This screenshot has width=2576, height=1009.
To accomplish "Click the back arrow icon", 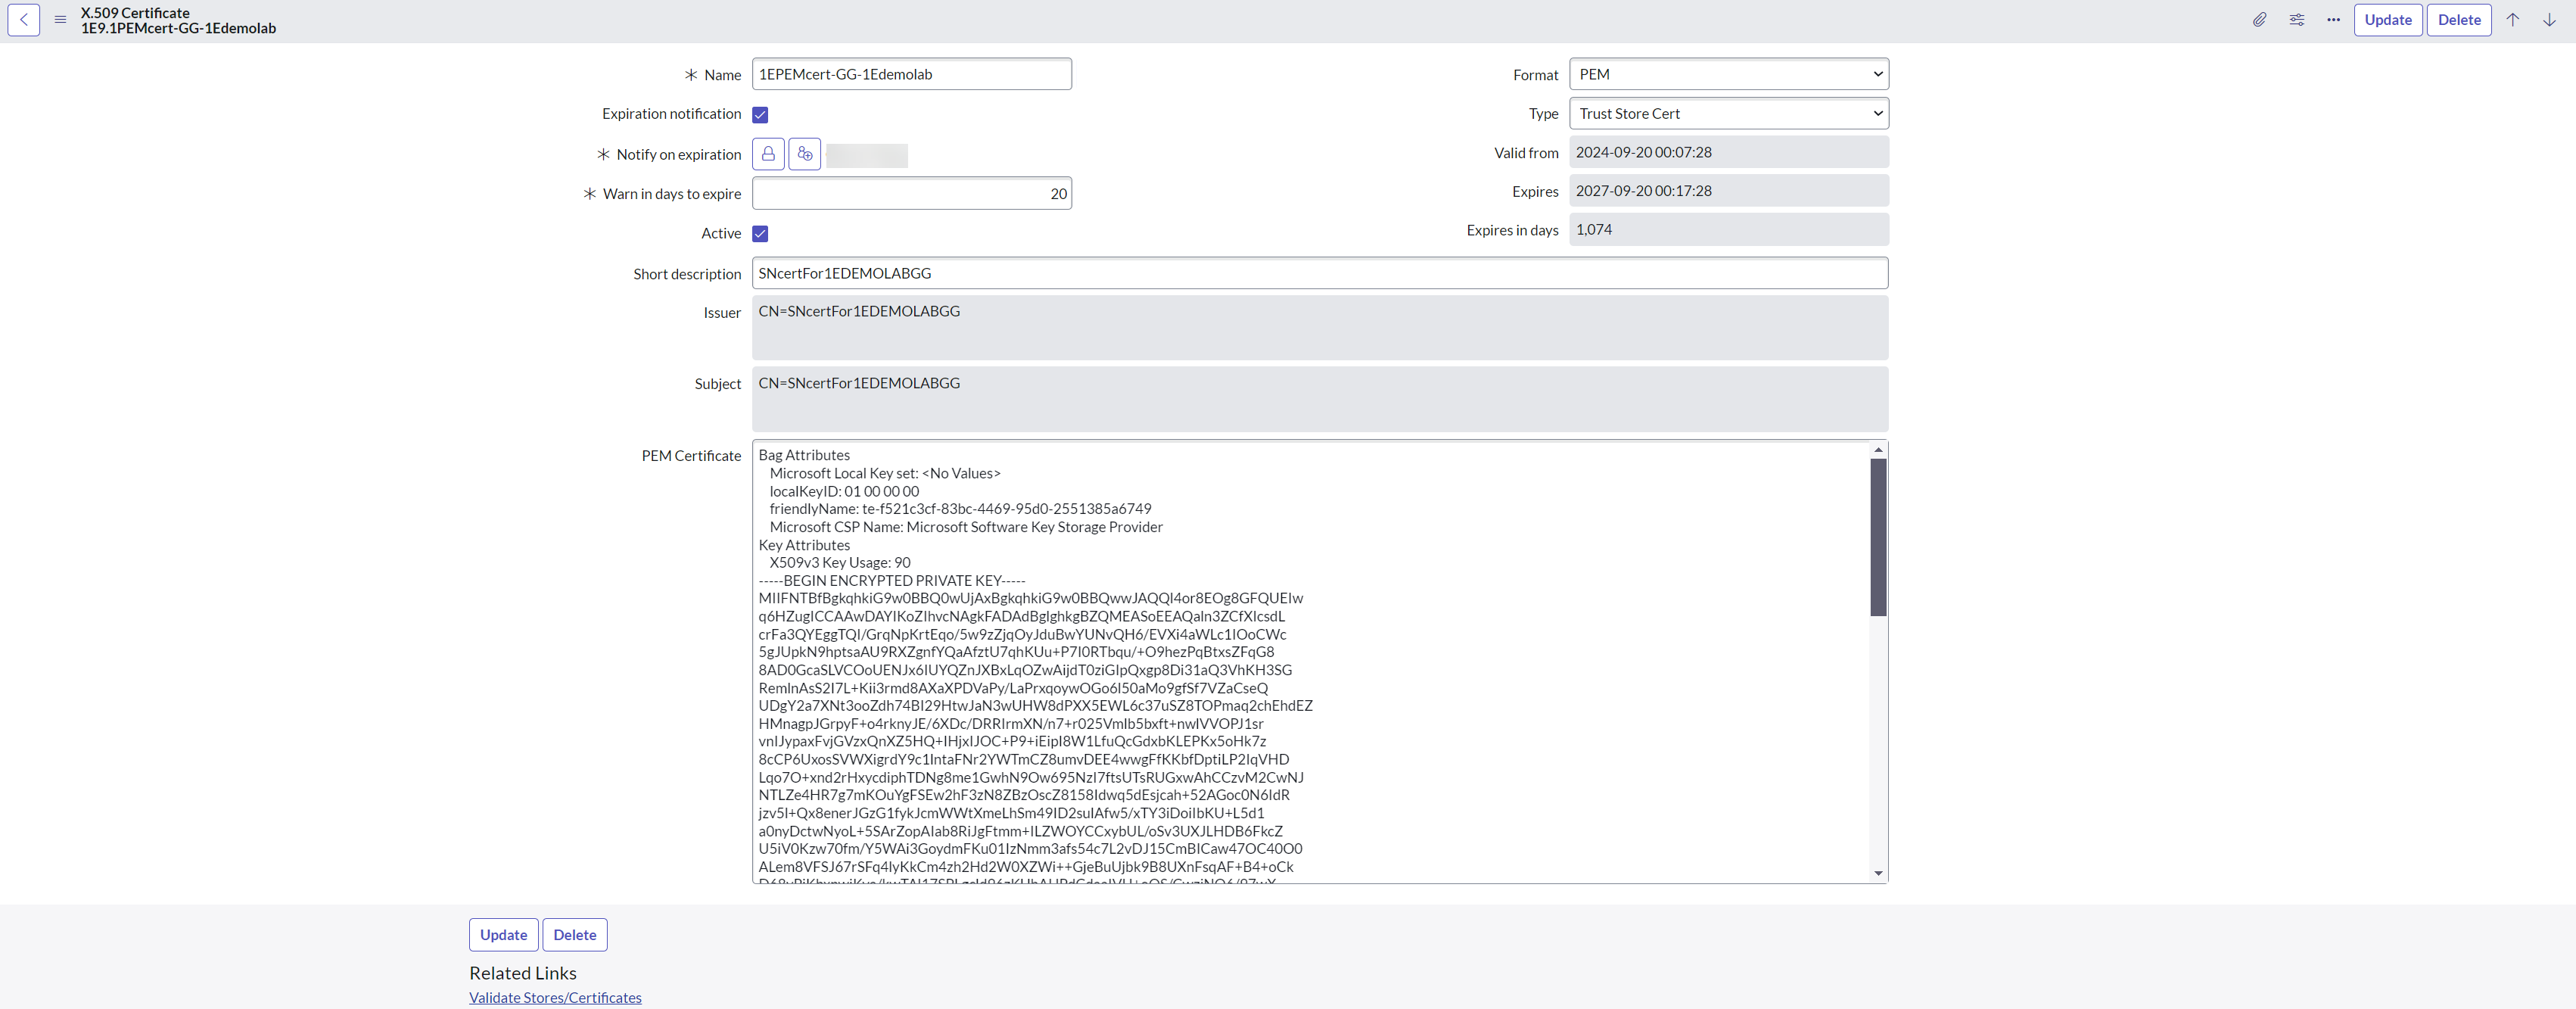I will pyautogui.click(x=24, y=20).
